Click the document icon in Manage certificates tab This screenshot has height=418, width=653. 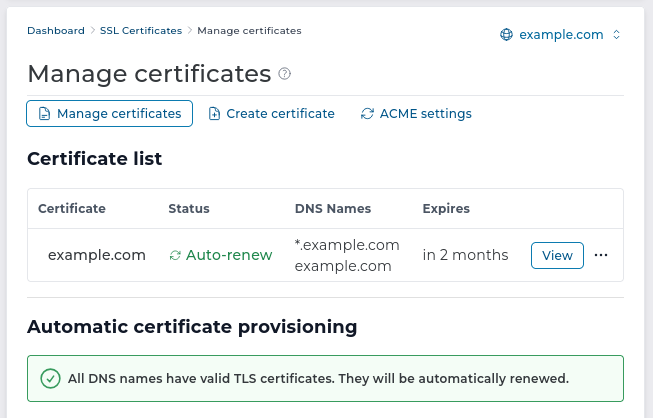tap(44, 114)
